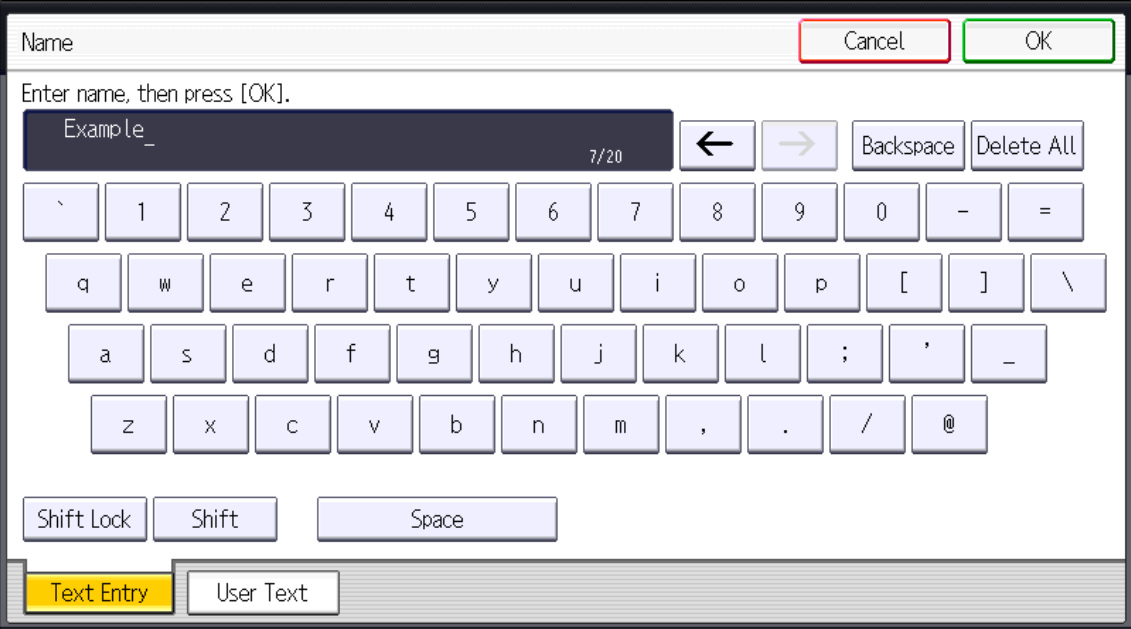1131x629 pixels.
Task: Confirm the name by pressing OK
Action: pos(1037,41)
